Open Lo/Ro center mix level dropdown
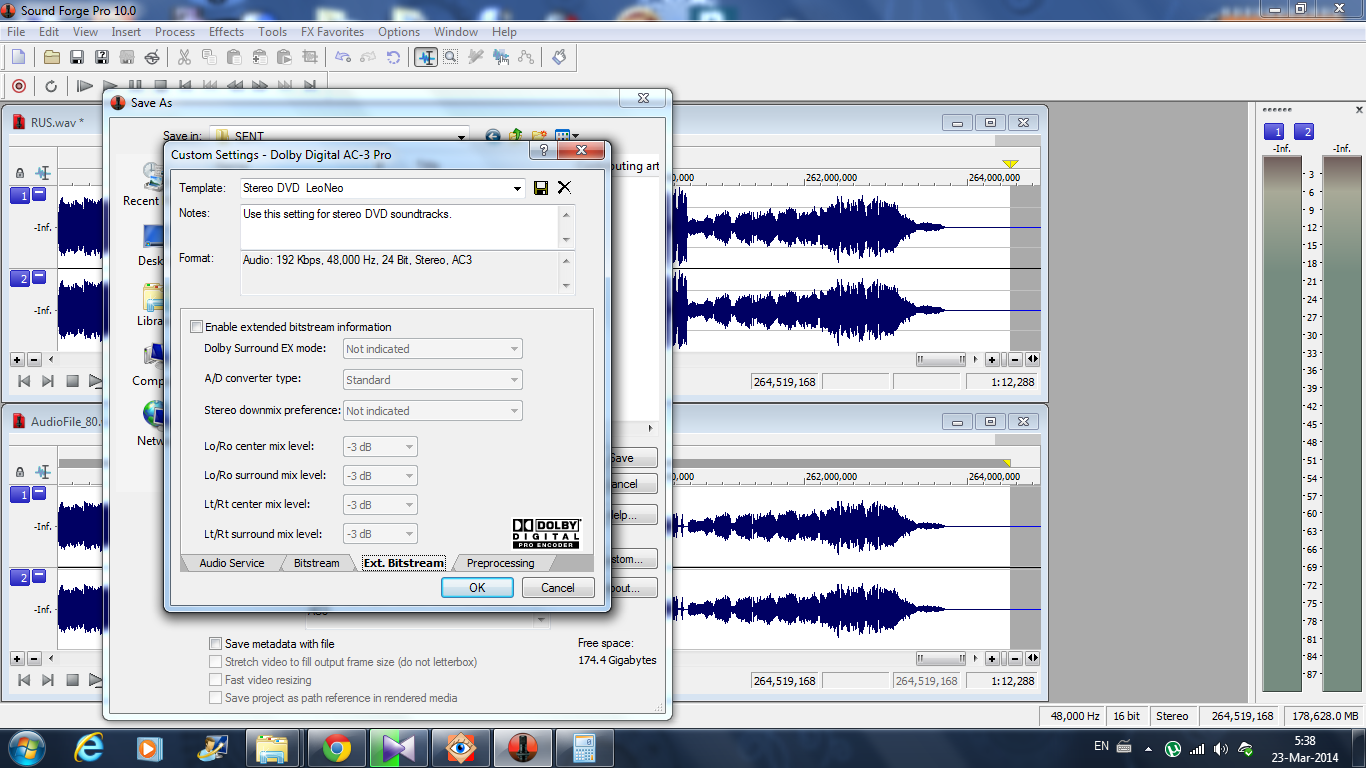1366x768 pixels. [x=380, y=447]
